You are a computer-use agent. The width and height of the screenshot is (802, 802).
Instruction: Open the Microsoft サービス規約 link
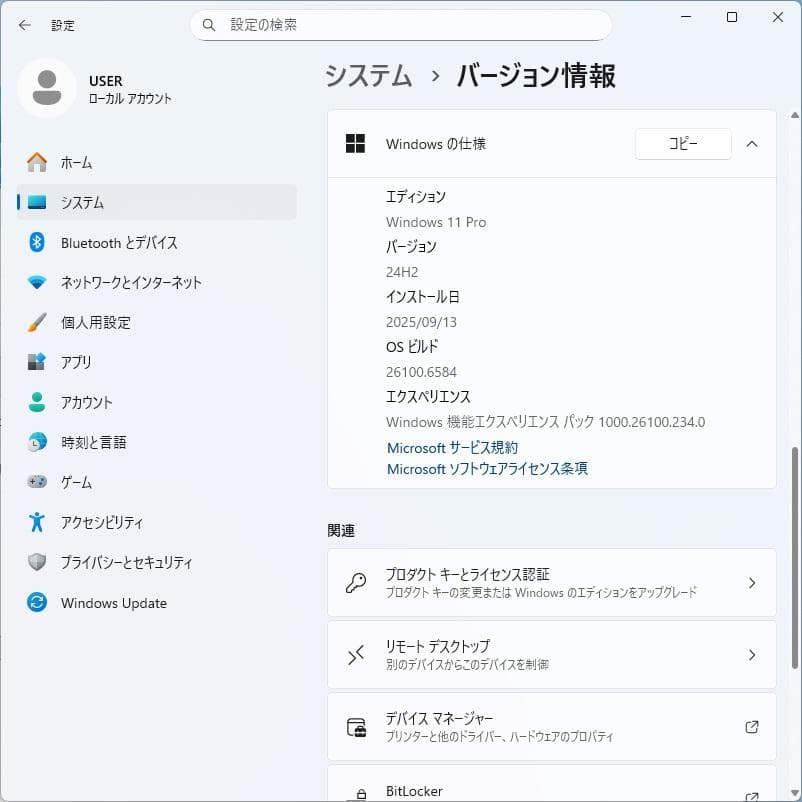click(x=452, y=447)
